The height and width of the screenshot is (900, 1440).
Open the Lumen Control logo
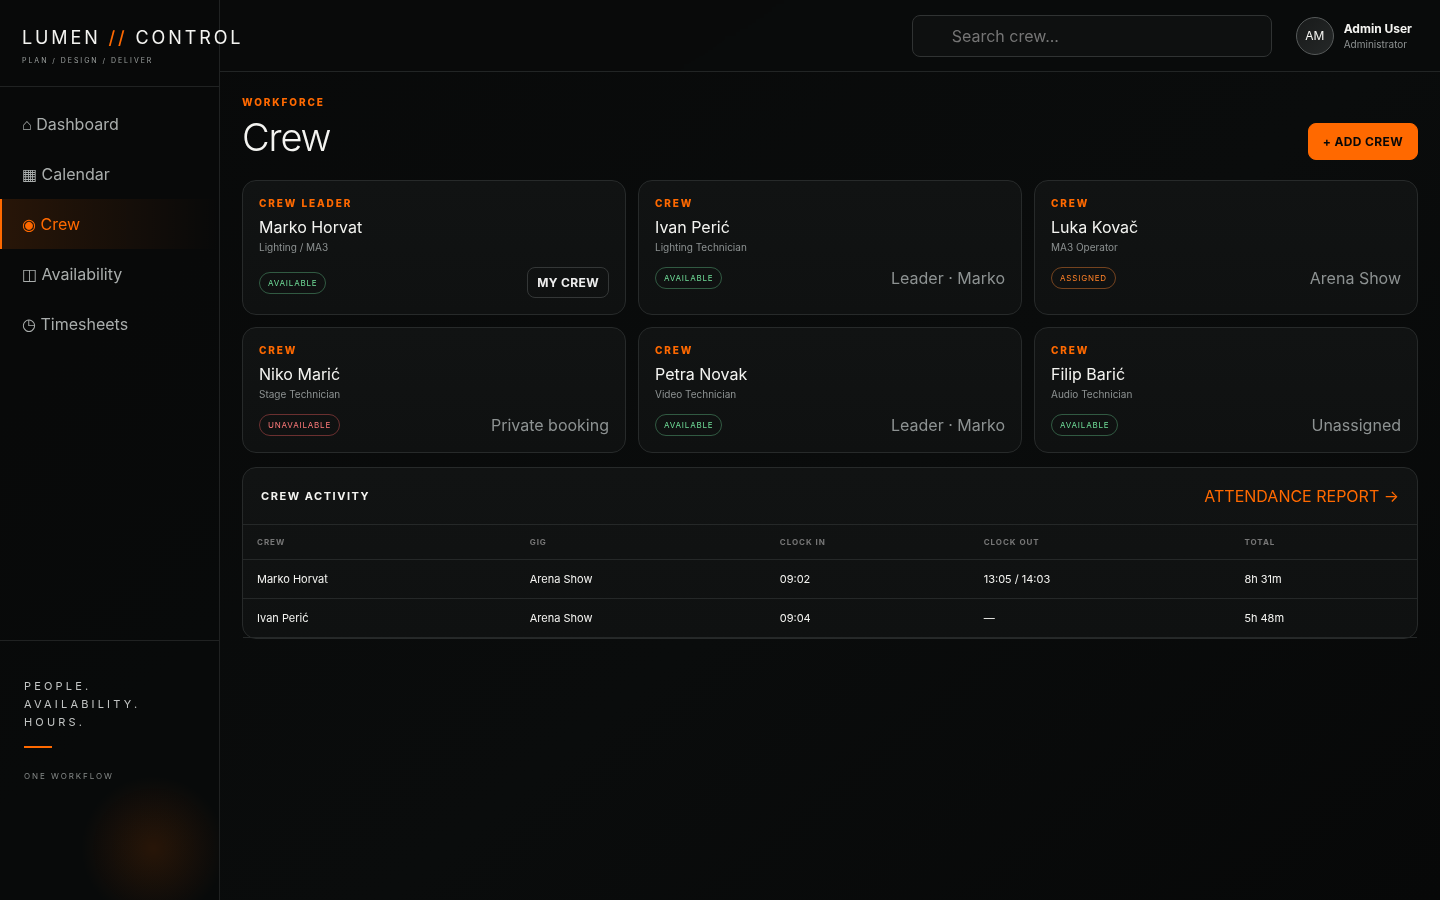point(132,38)
